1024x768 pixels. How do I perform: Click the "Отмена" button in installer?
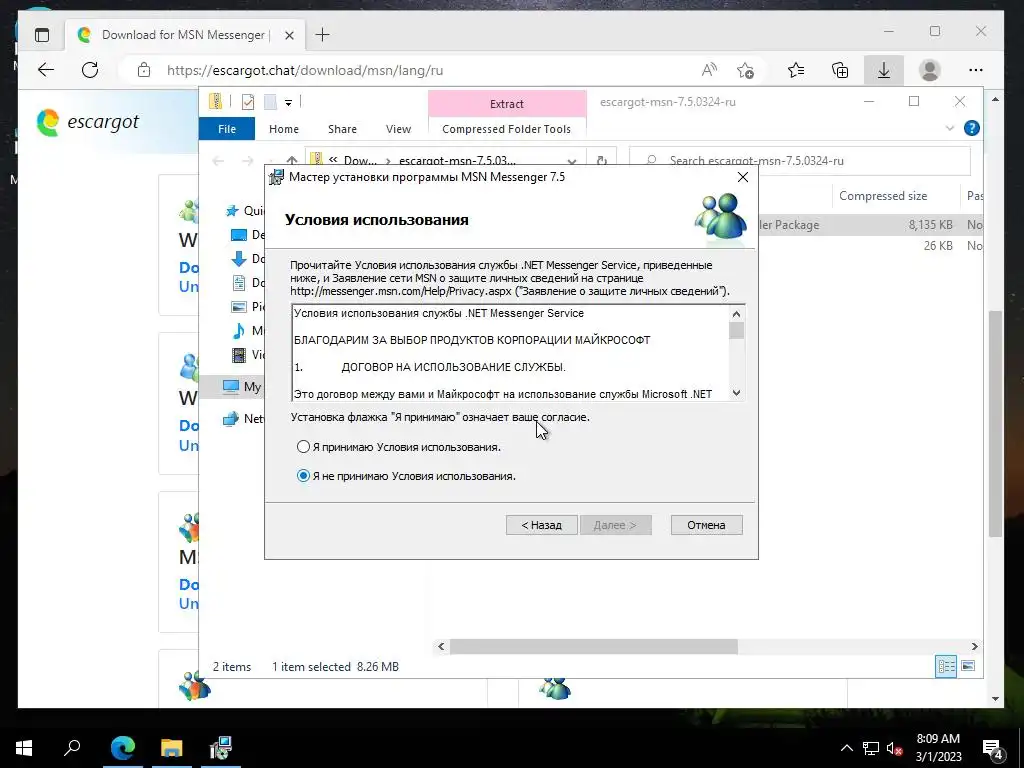(x=706, y=525)
